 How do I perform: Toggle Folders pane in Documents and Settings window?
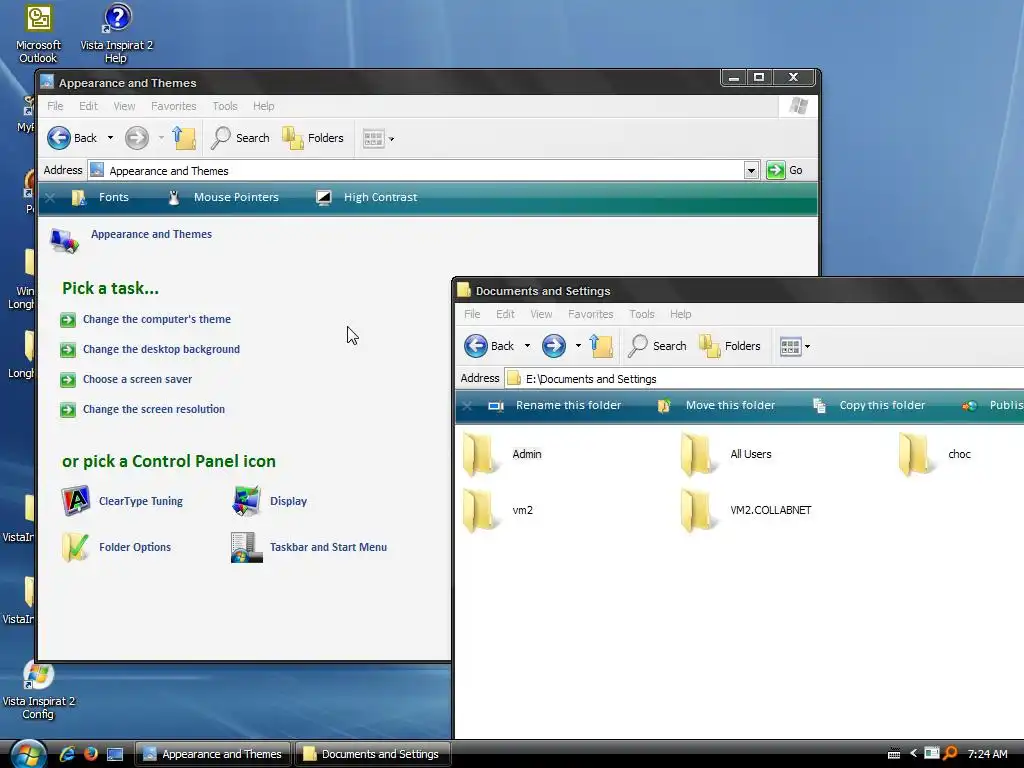tap(729, 345)
